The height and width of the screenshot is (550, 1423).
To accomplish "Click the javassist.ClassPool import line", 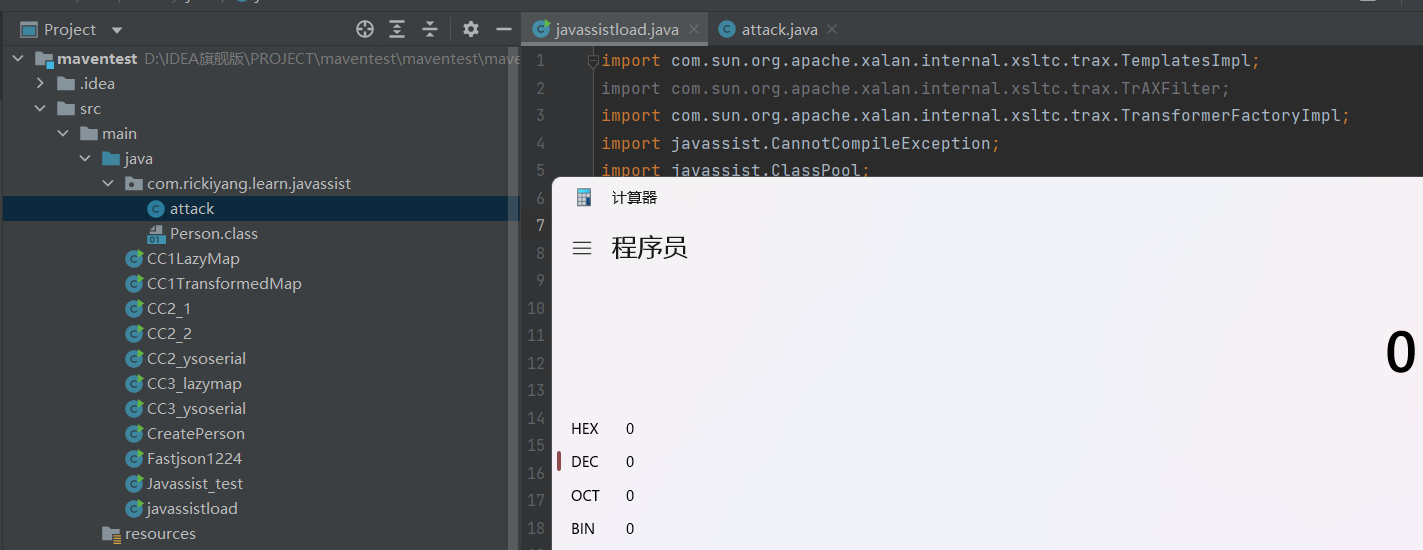I will pyautogui.click(x=735, y=170).
